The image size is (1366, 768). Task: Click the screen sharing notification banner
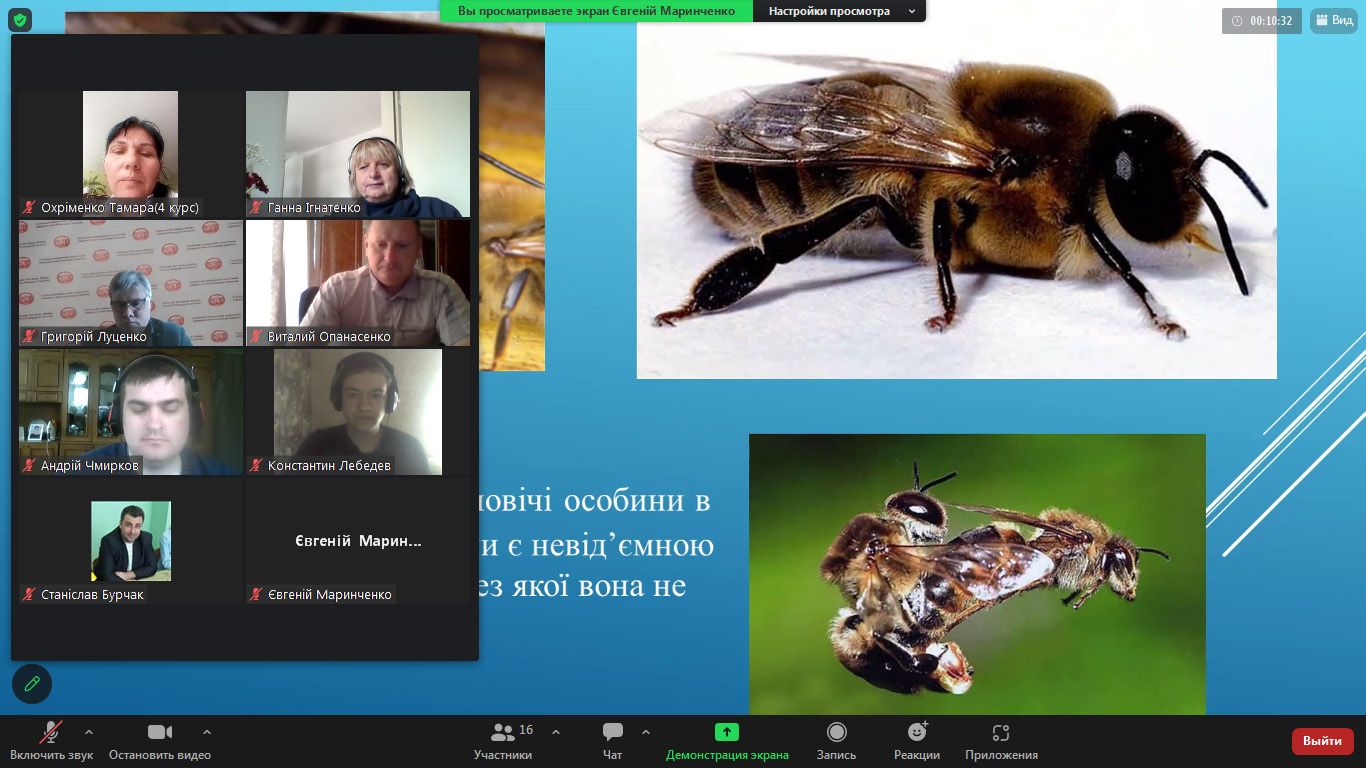coord(596,11)
